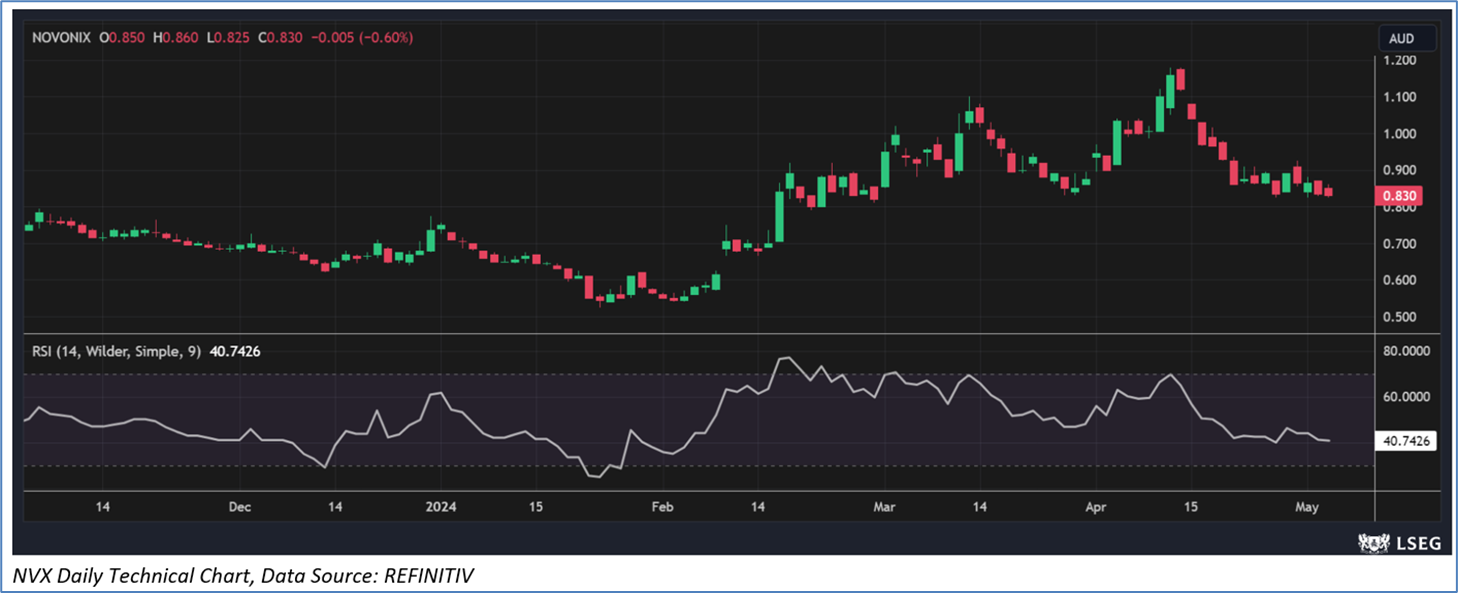
Task: Click the 2024 date axis label
Action: coord(441,507)
